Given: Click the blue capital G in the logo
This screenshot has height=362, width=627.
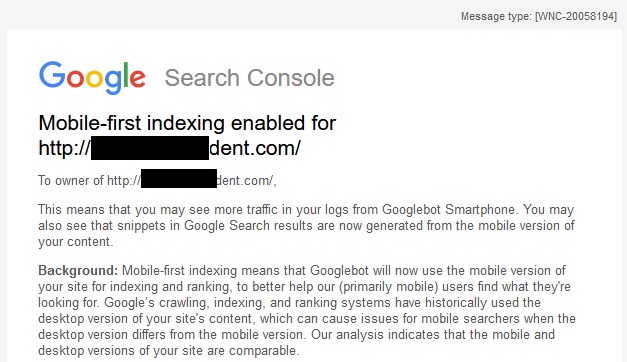Looking at the screenshot, I should [52, 74].
